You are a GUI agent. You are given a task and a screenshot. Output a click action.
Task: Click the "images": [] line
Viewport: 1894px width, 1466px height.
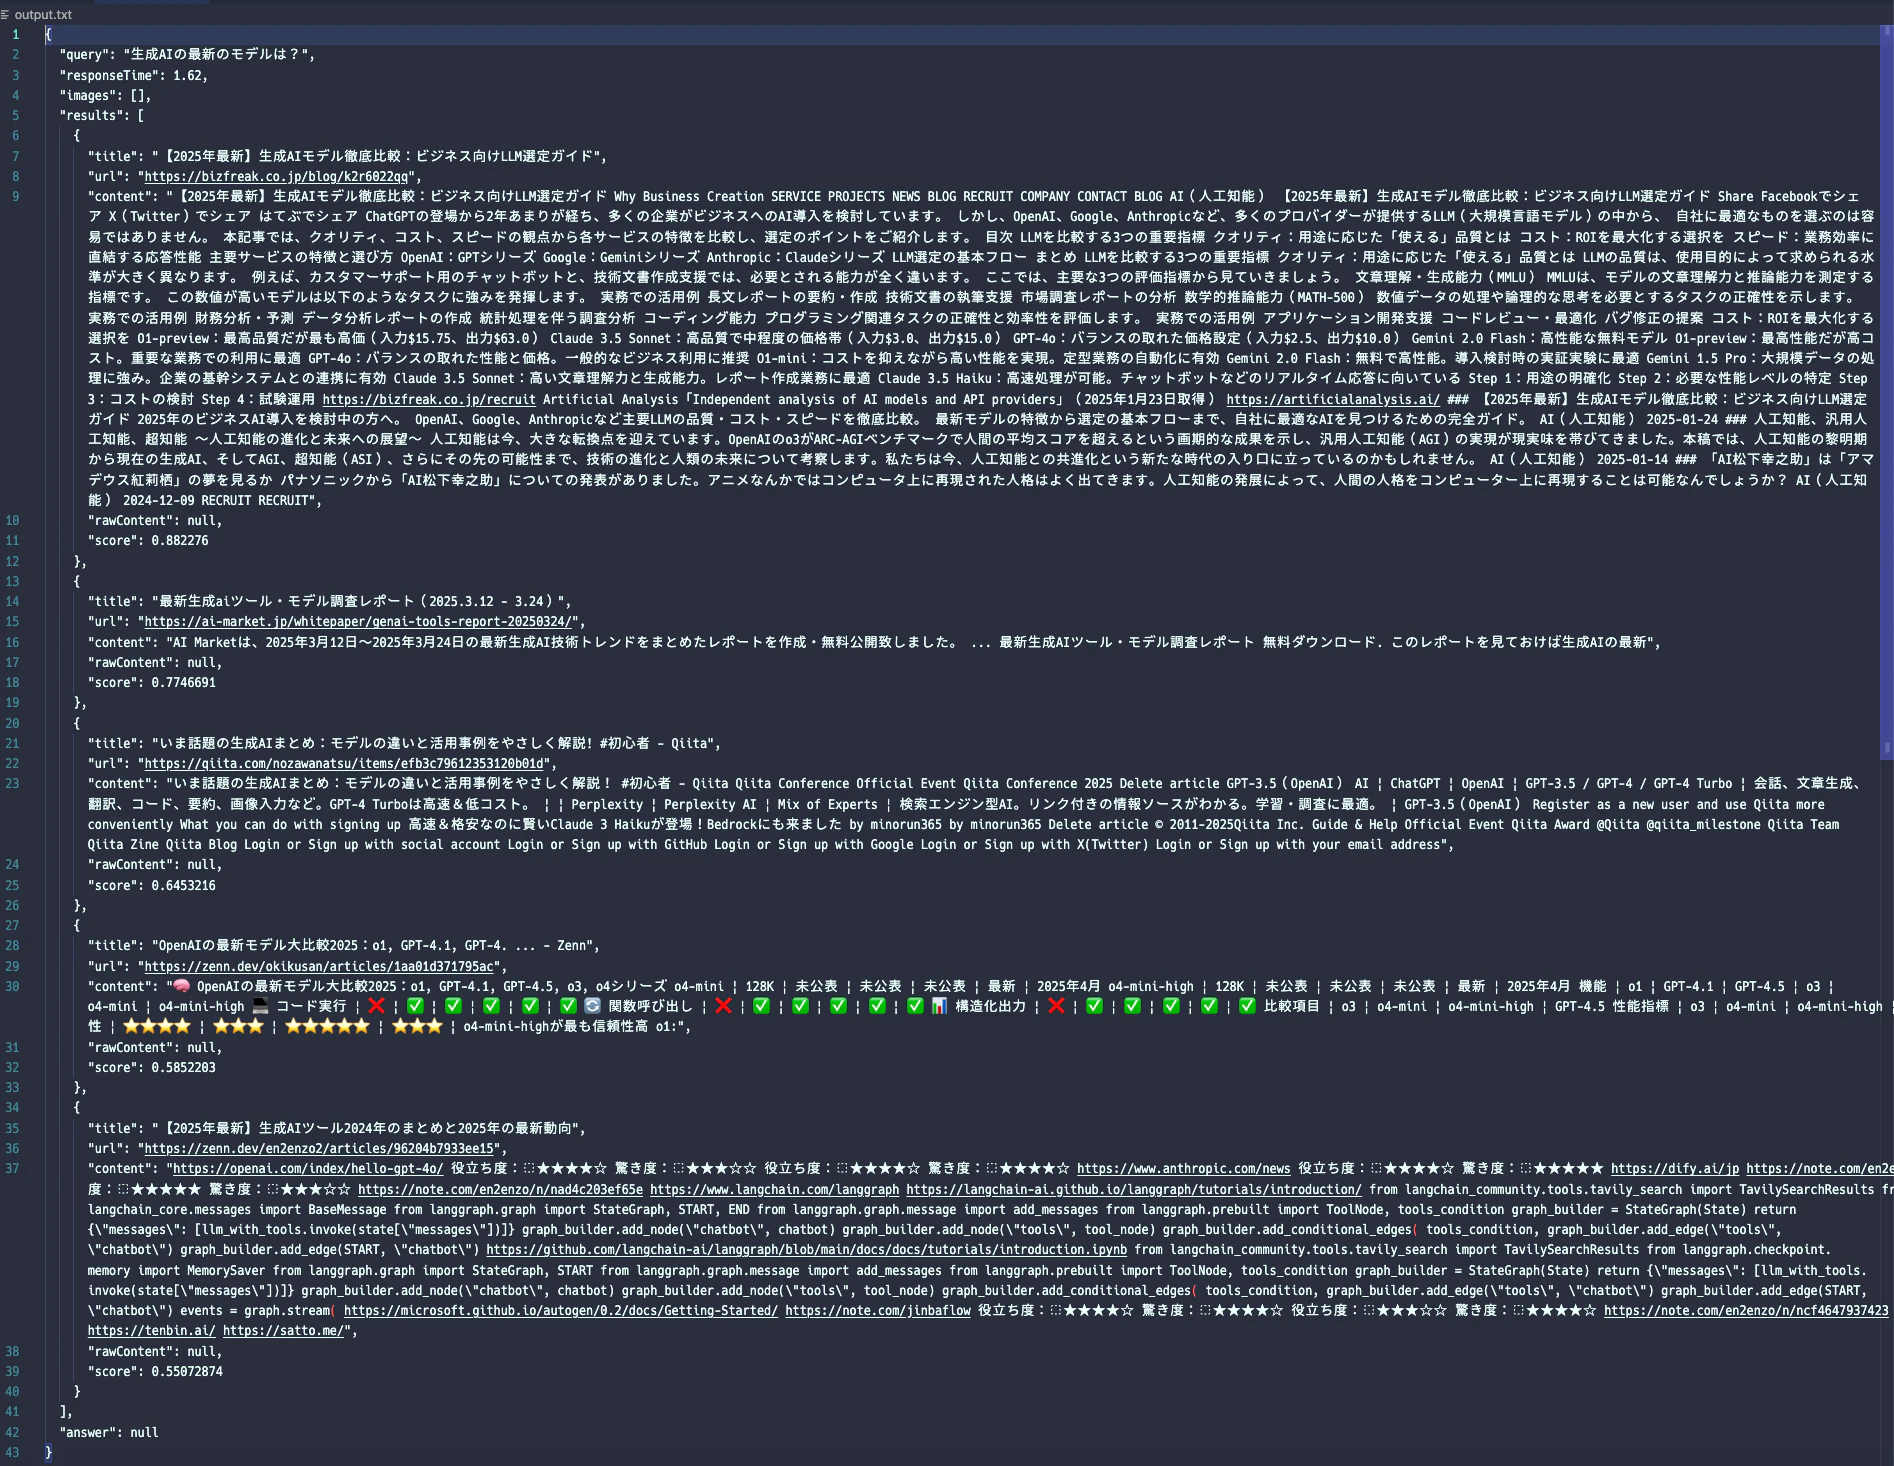pos(105,96)
